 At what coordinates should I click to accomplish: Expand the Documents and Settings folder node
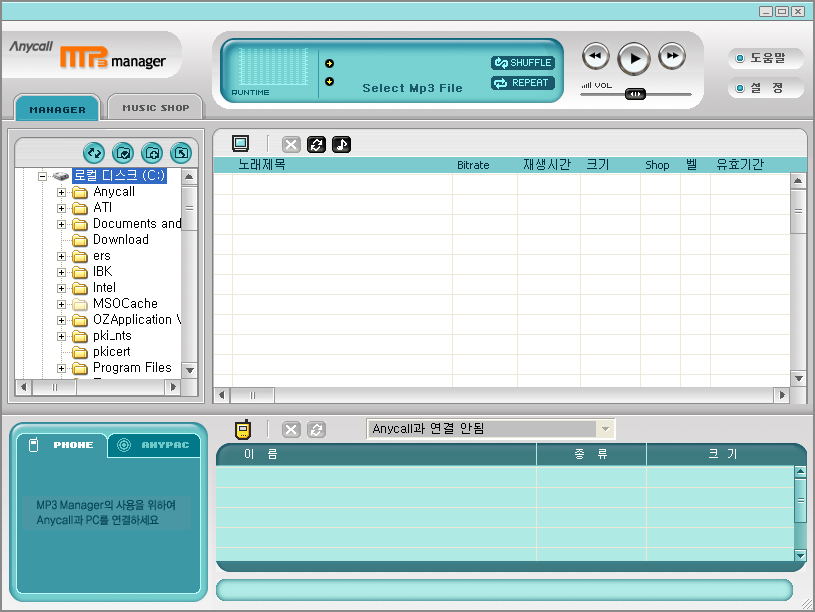click(61, 225)
